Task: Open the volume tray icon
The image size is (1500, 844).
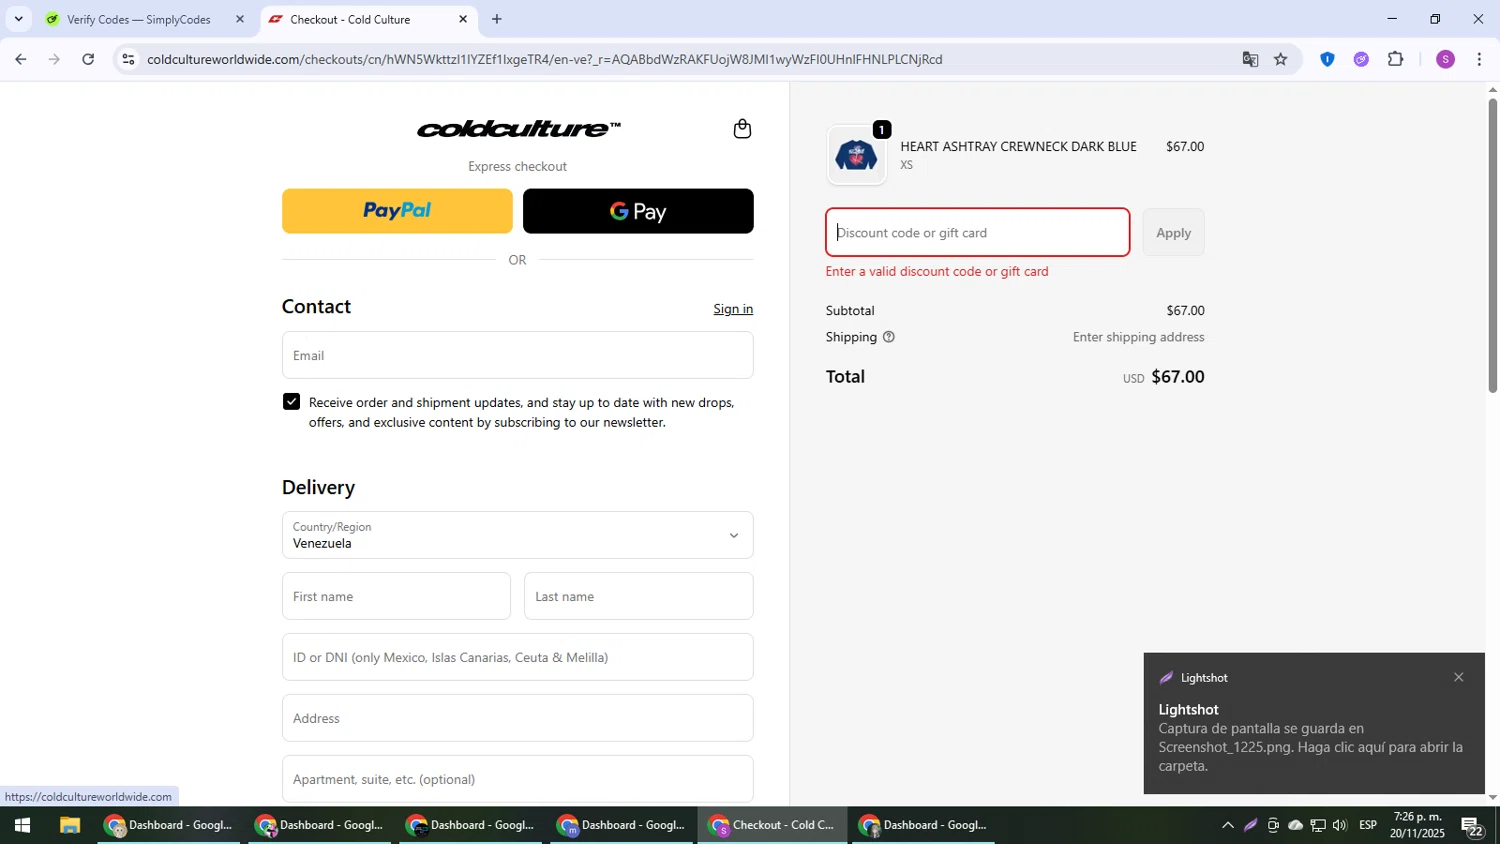Action: point(1340,825)
